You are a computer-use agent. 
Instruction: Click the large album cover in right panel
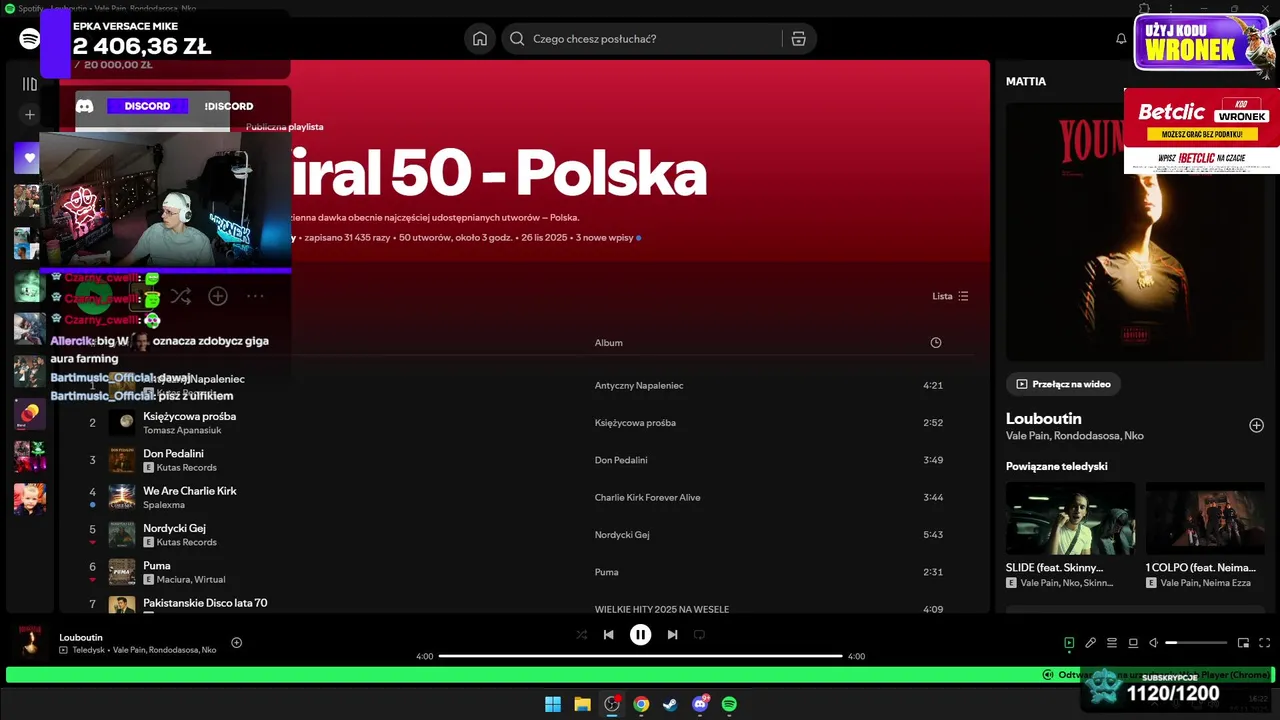pos(1135,231)
